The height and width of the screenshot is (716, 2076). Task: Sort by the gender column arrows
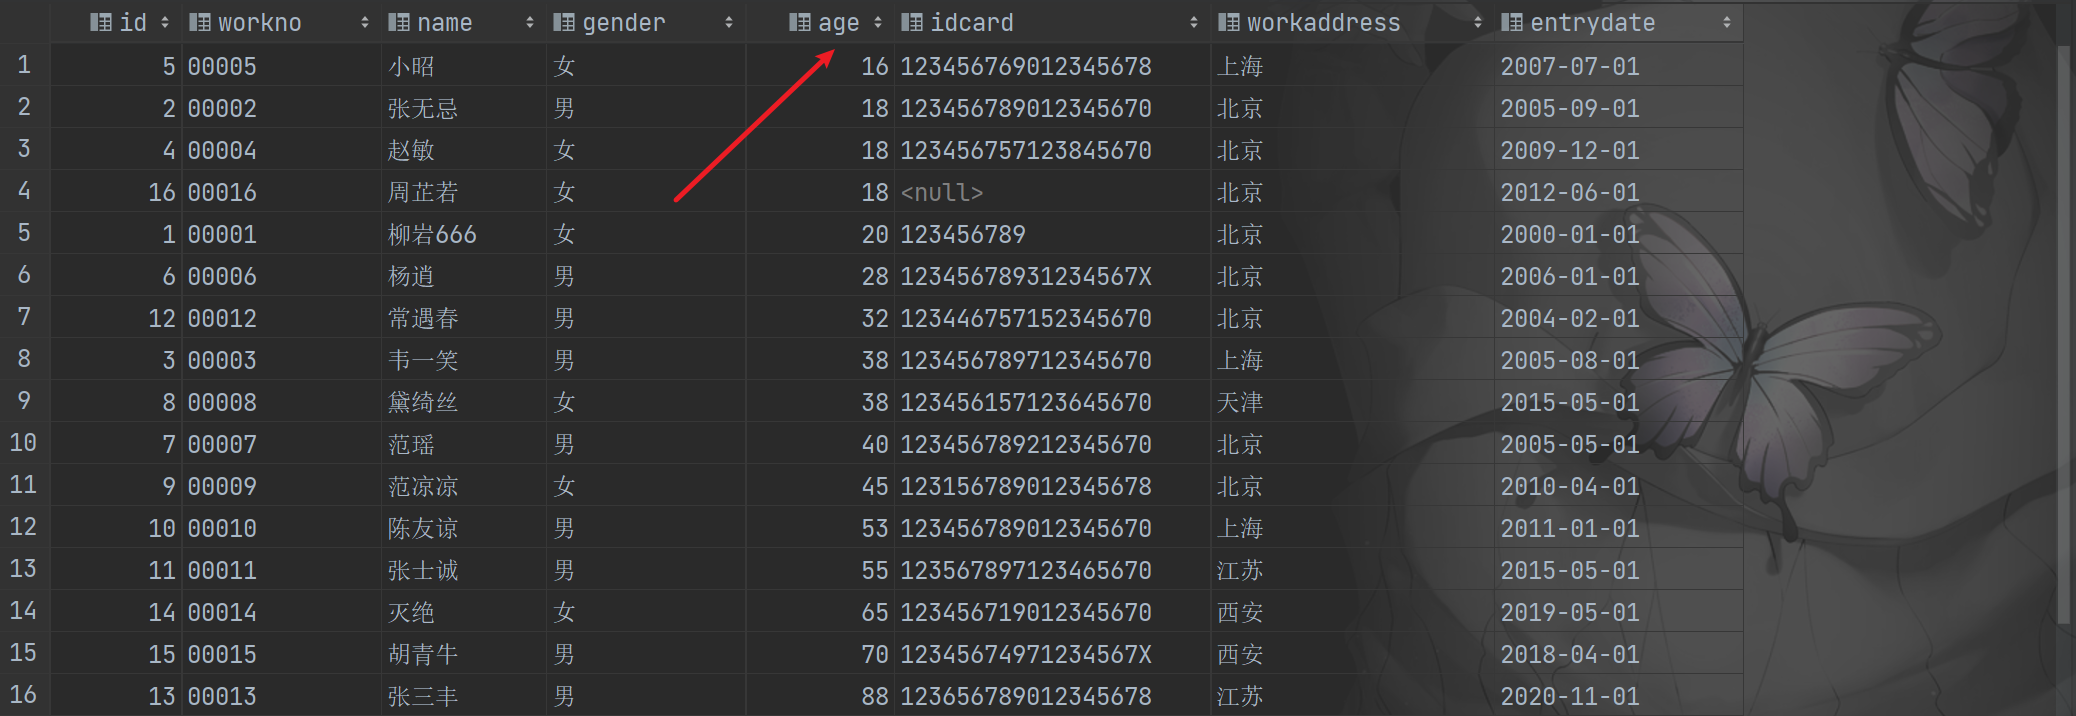coord(729,22)
